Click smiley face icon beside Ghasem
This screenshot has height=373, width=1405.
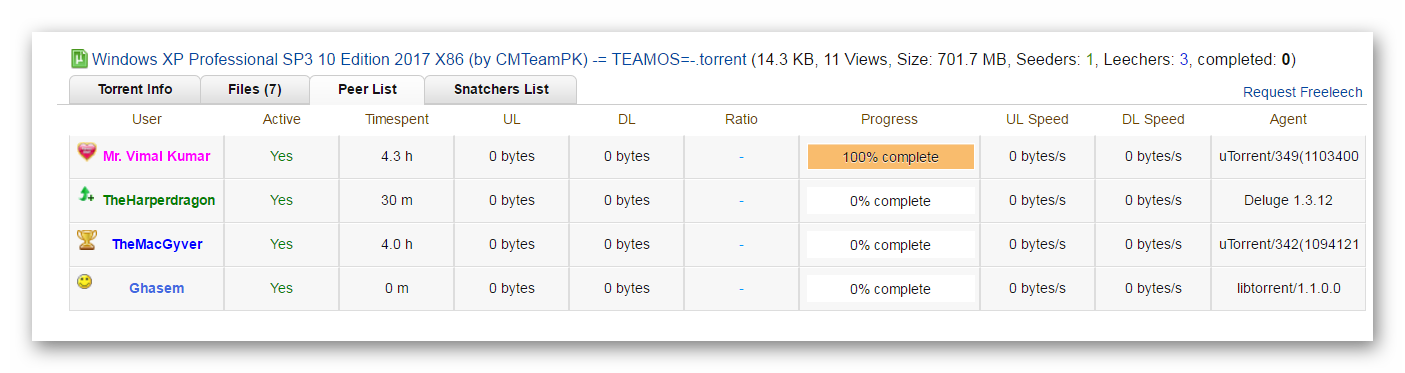pos(85,282)
